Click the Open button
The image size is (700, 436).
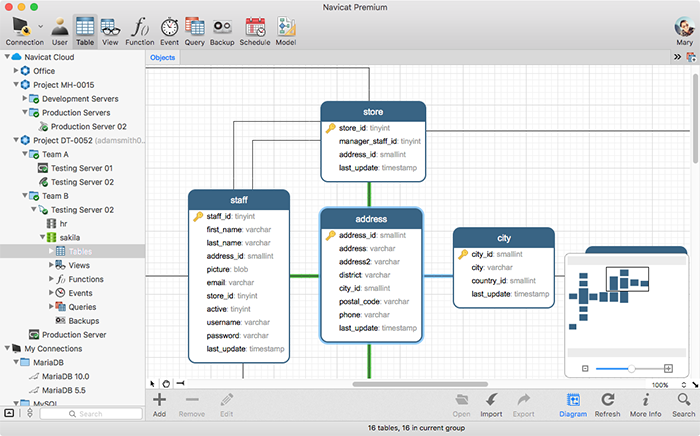pos(461,405)
